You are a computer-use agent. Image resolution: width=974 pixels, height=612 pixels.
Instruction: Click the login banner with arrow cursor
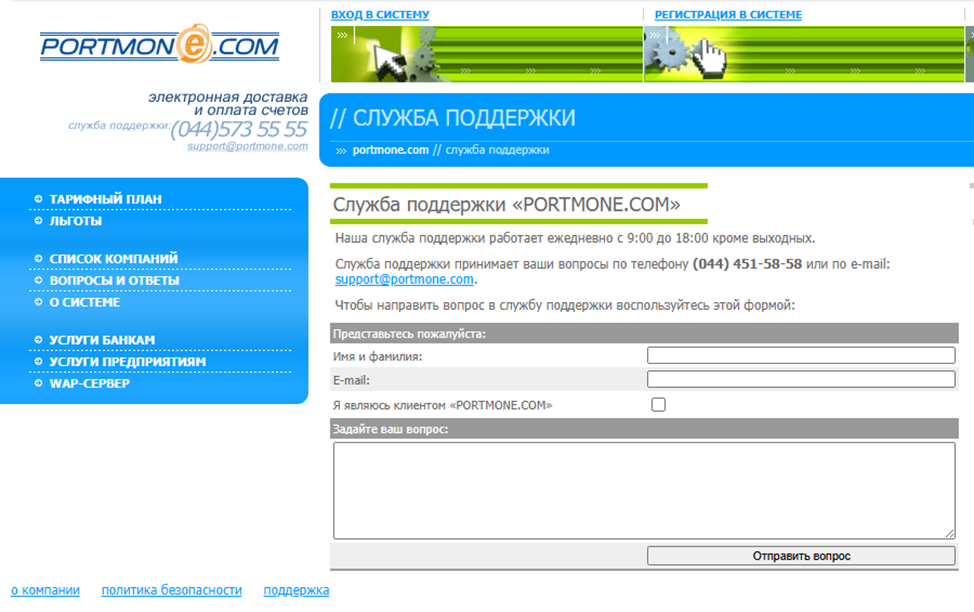(486, 54)
